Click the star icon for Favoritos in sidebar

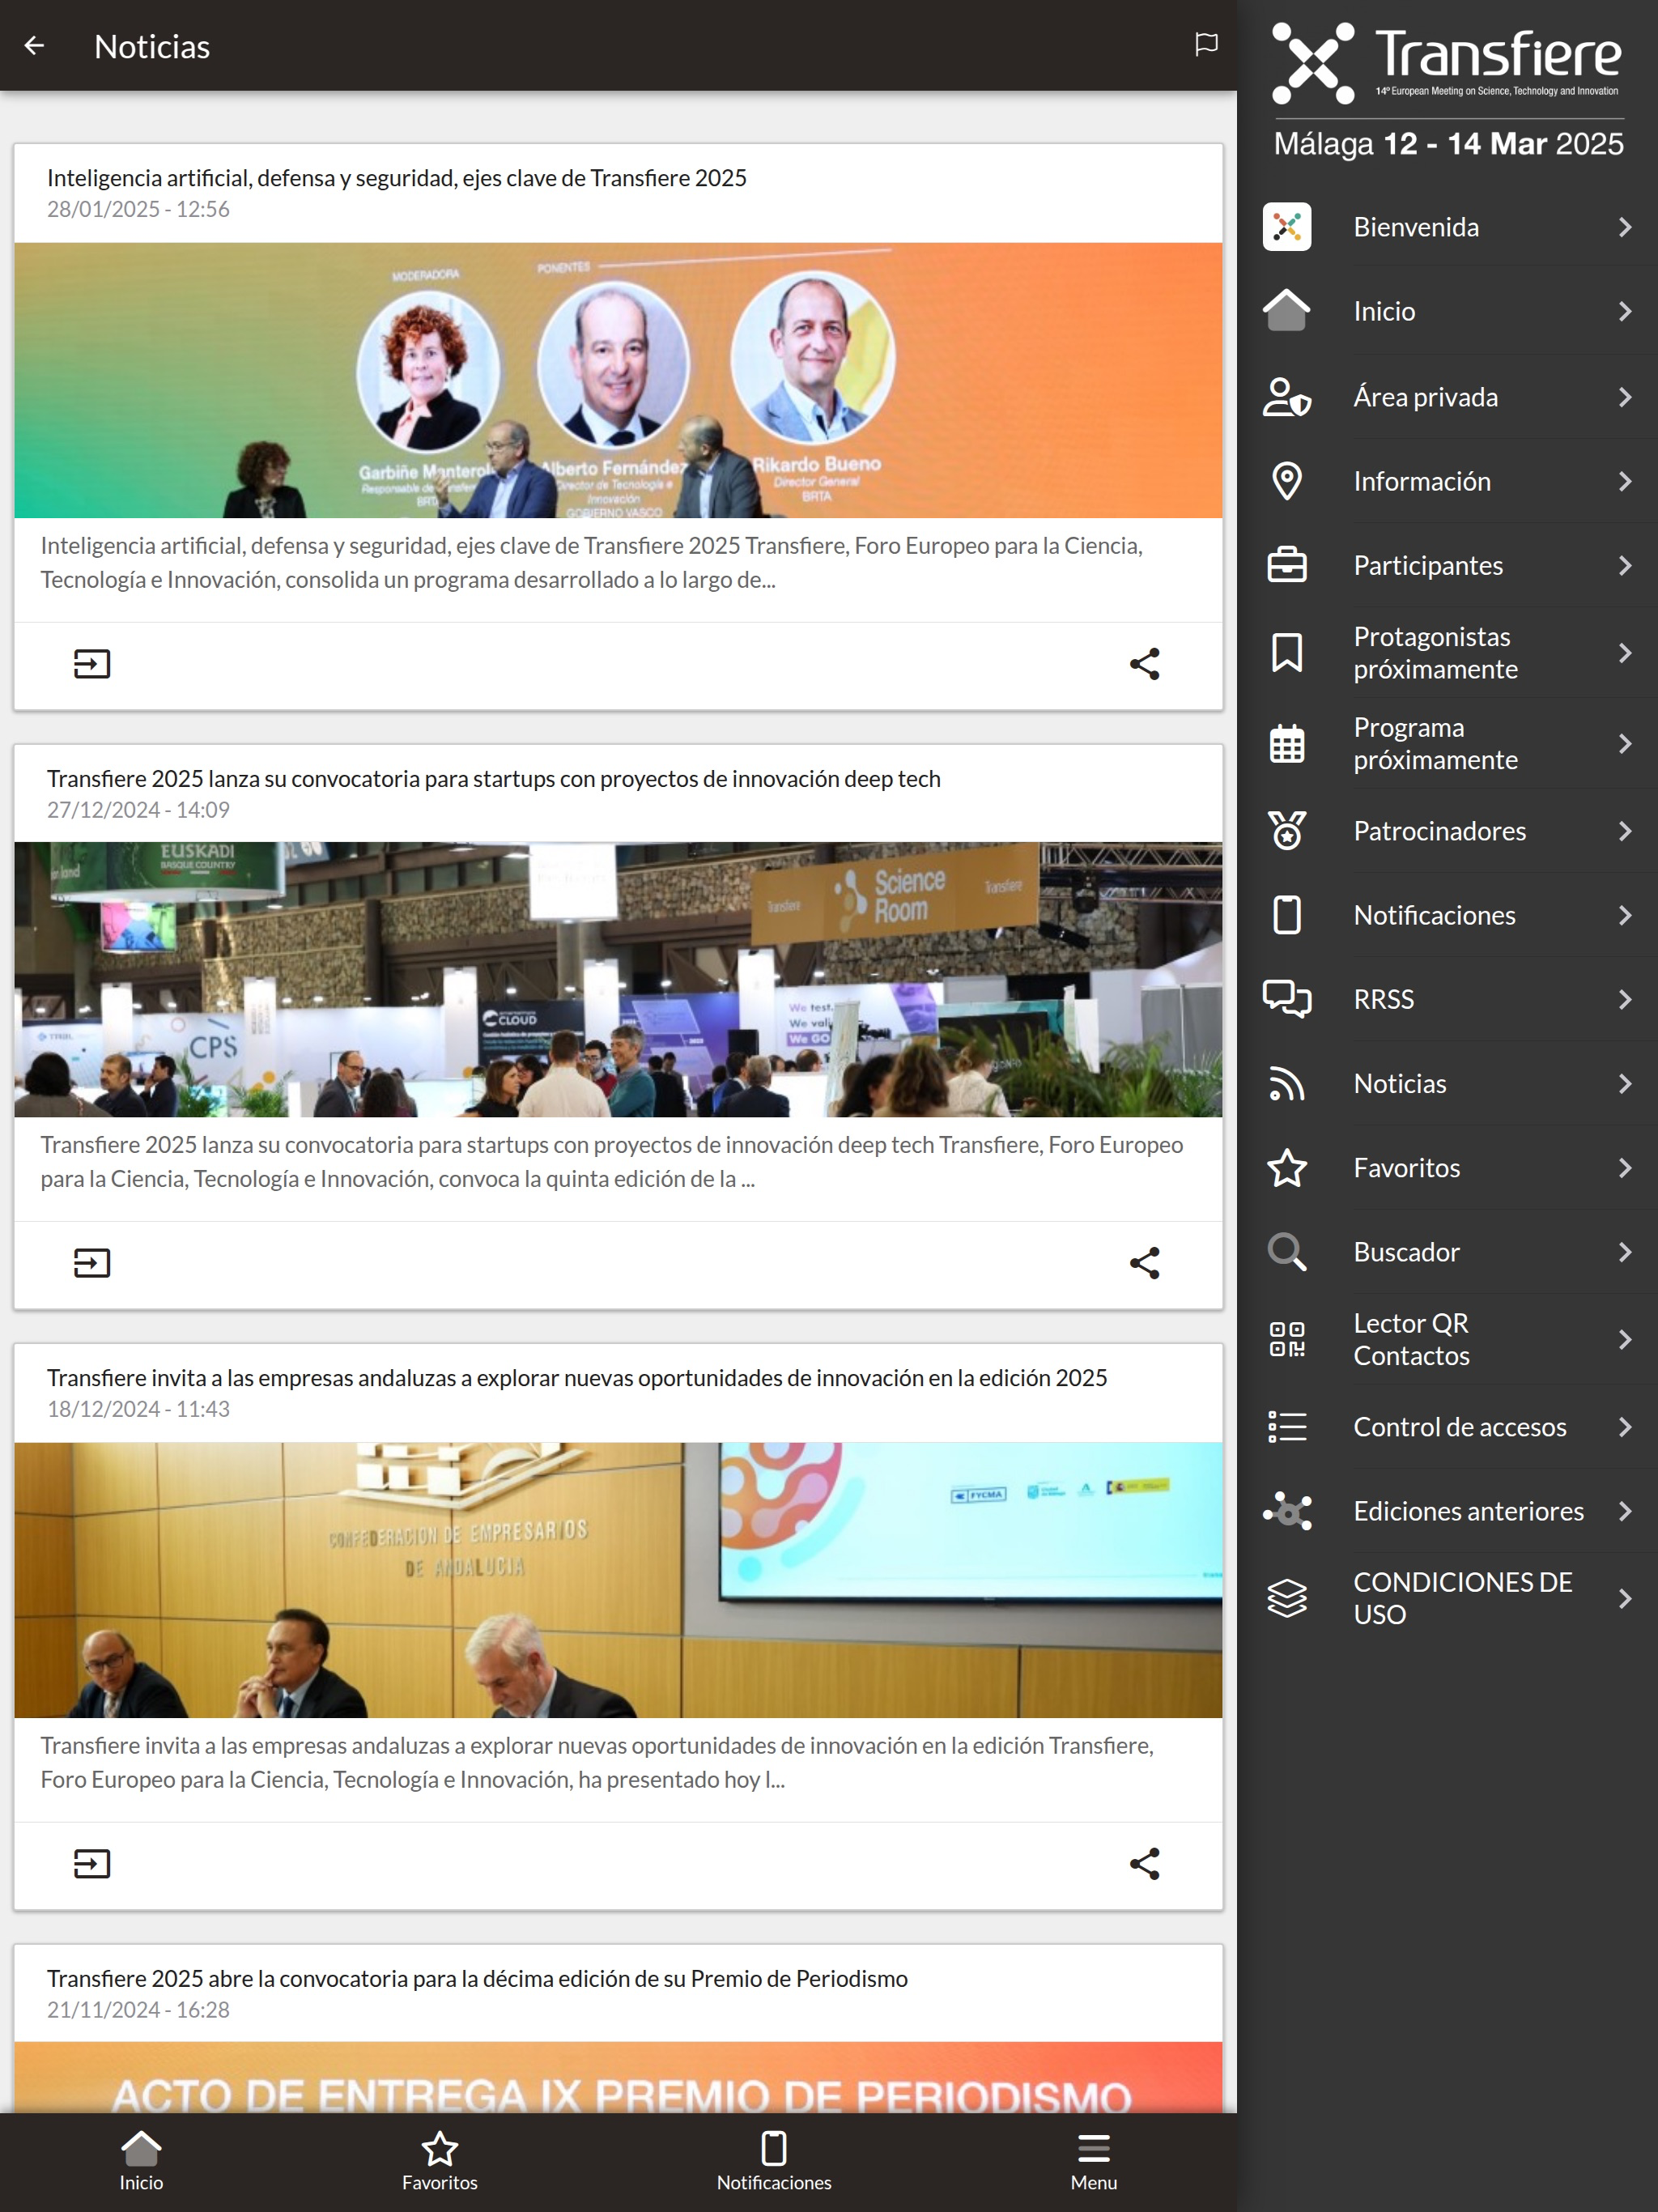coord(1287,1168)
